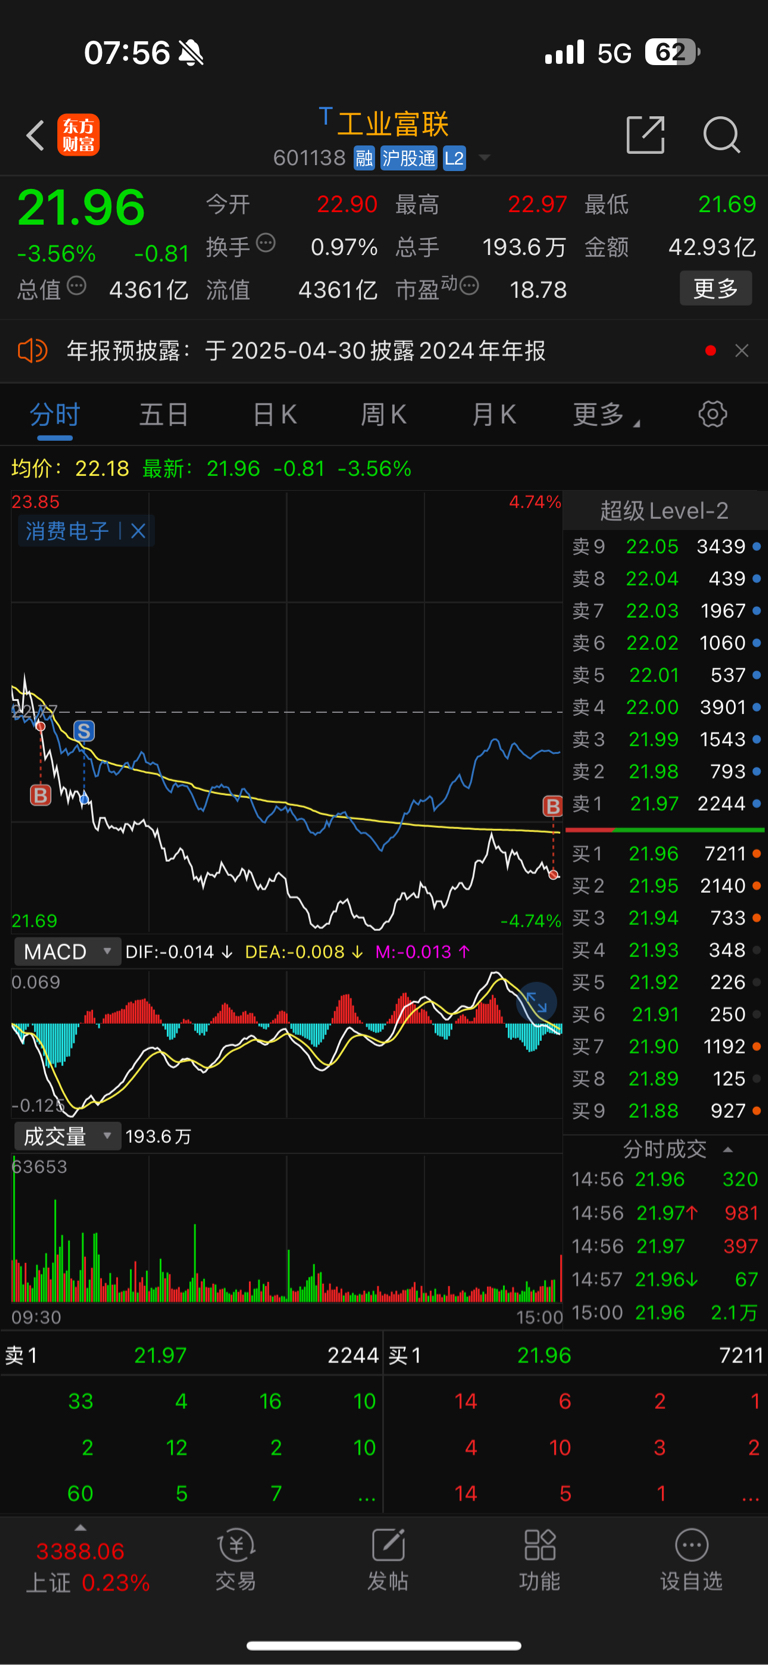Switch to the 日K tab
Viewport: 768px width, 1665px height.
(x=274, y=414)
